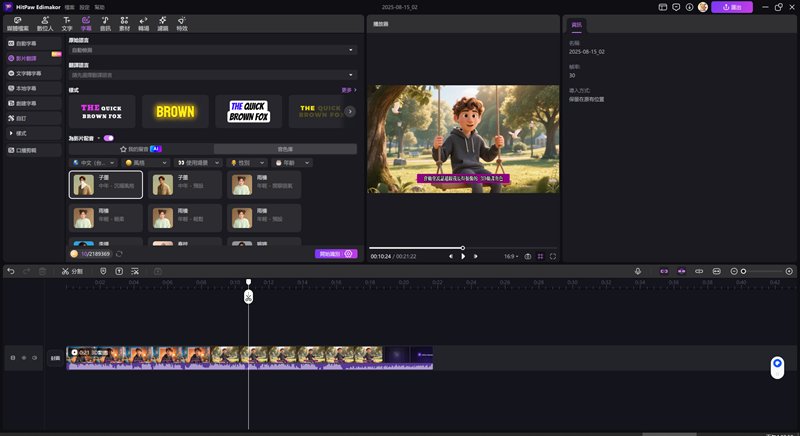
Task: Click the layout panel icon in title bar
Action: point(663,7)
